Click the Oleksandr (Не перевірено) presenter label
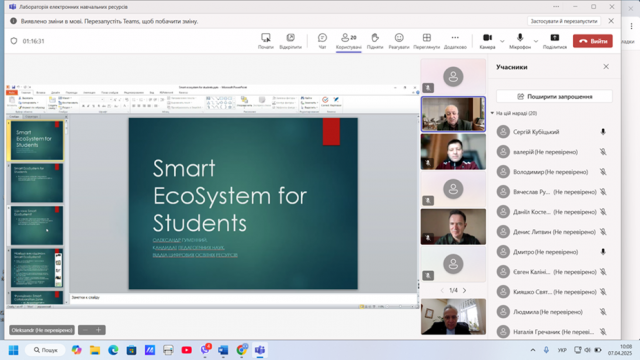640x360 pixels. pos(42,330)
